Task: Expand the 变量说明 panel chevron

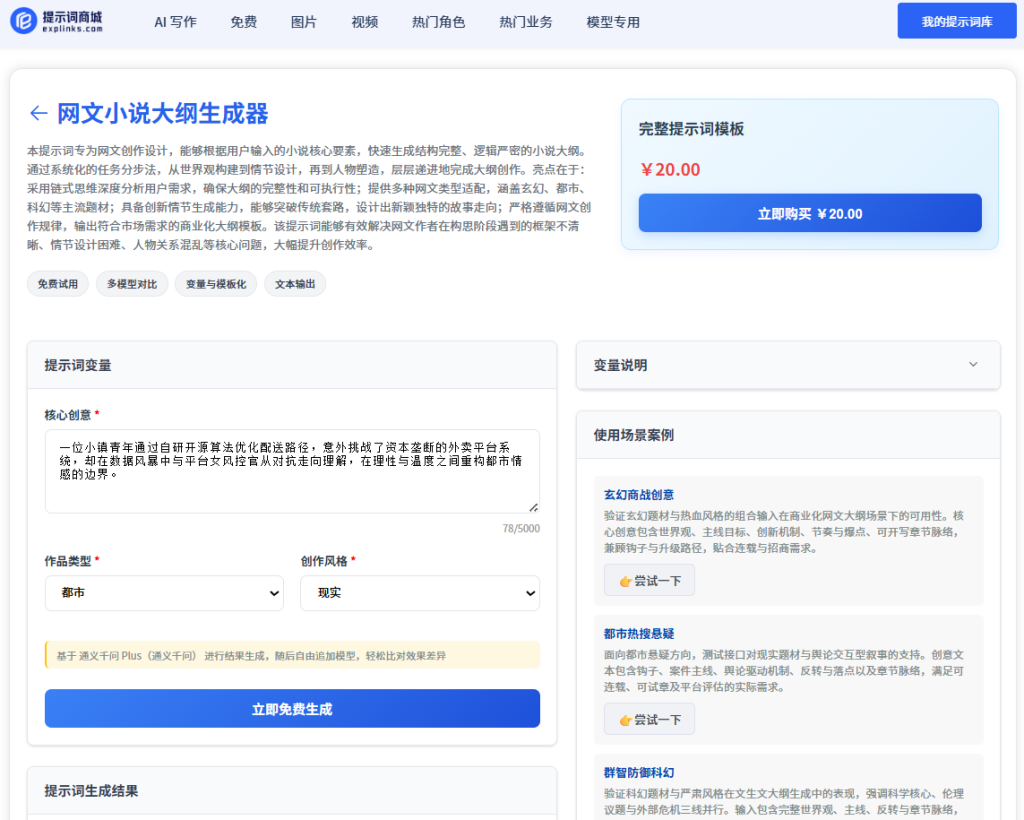Action: click(973, 365)
